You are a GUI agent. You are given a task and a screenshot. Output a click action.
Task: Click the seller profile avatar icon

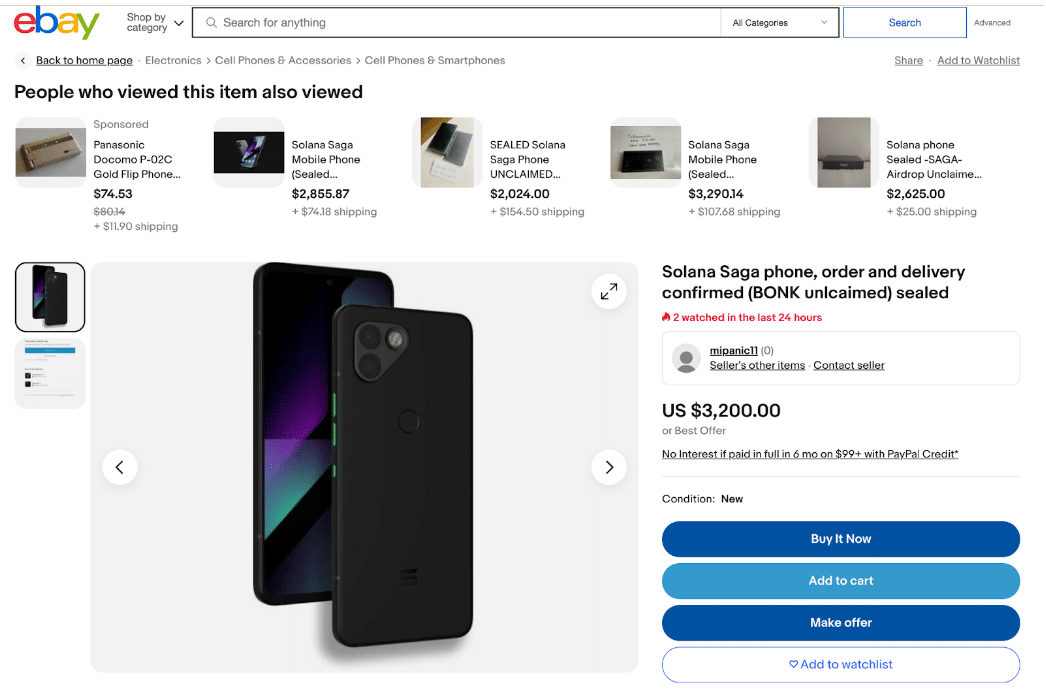(x=686, y=358)
